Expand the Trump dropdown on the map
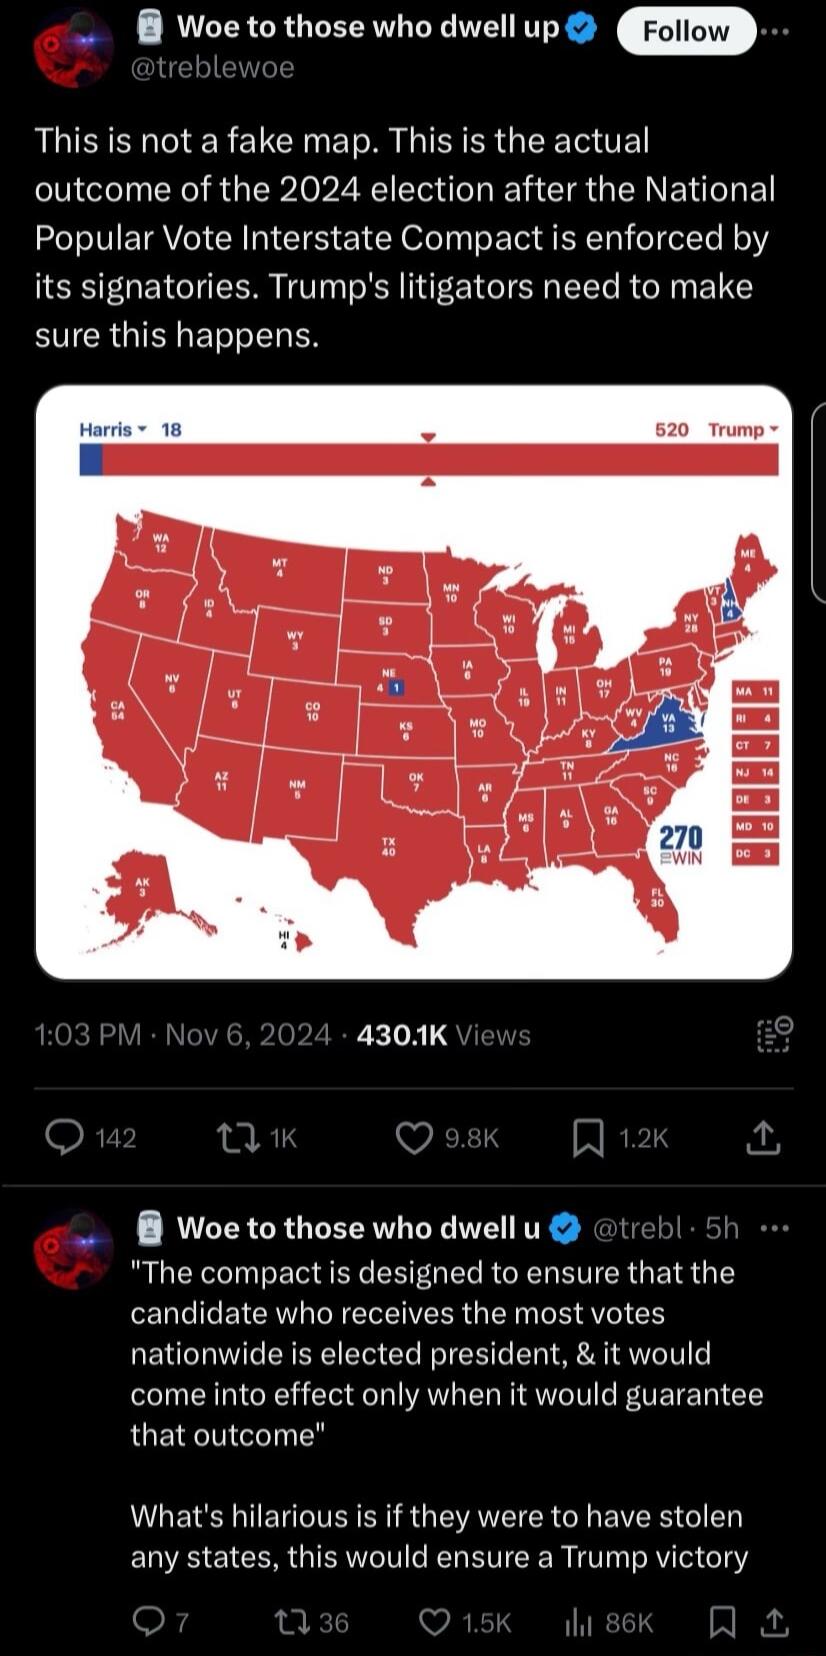 (x=743, y=430)
